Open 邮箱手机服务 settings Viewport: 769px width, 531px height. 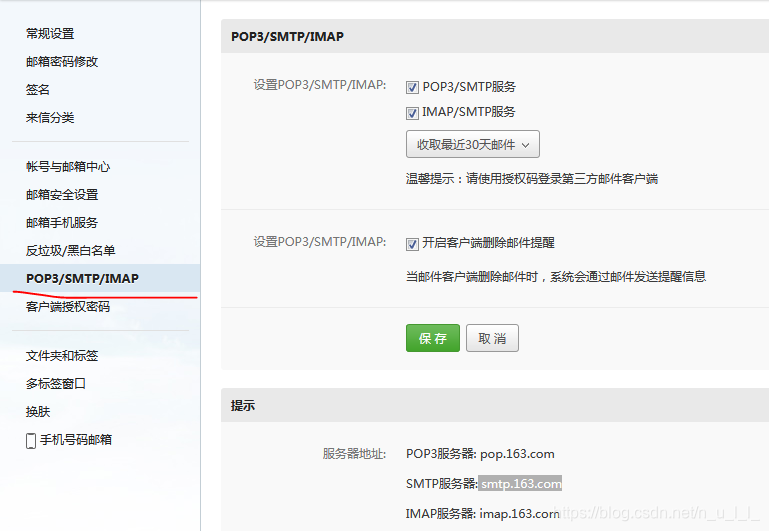pyautogui.click(x=62, y=223)
